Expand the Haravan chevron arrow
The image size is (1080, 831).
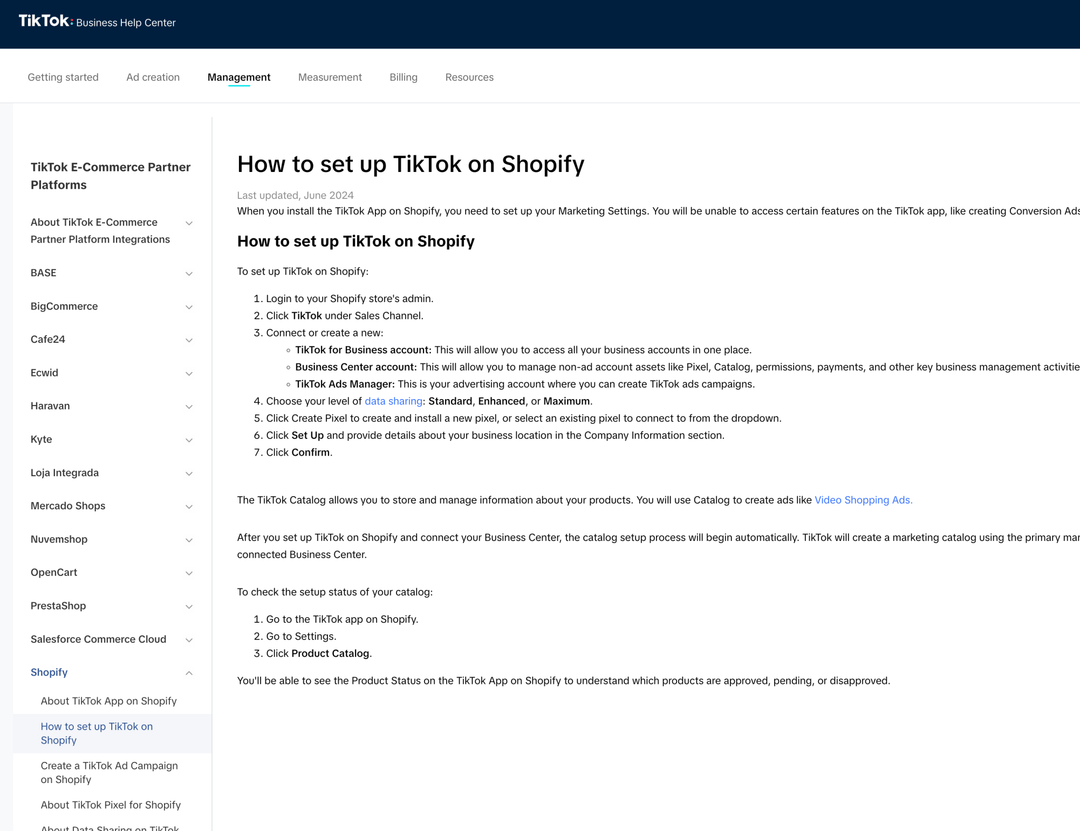pos(189,407)
